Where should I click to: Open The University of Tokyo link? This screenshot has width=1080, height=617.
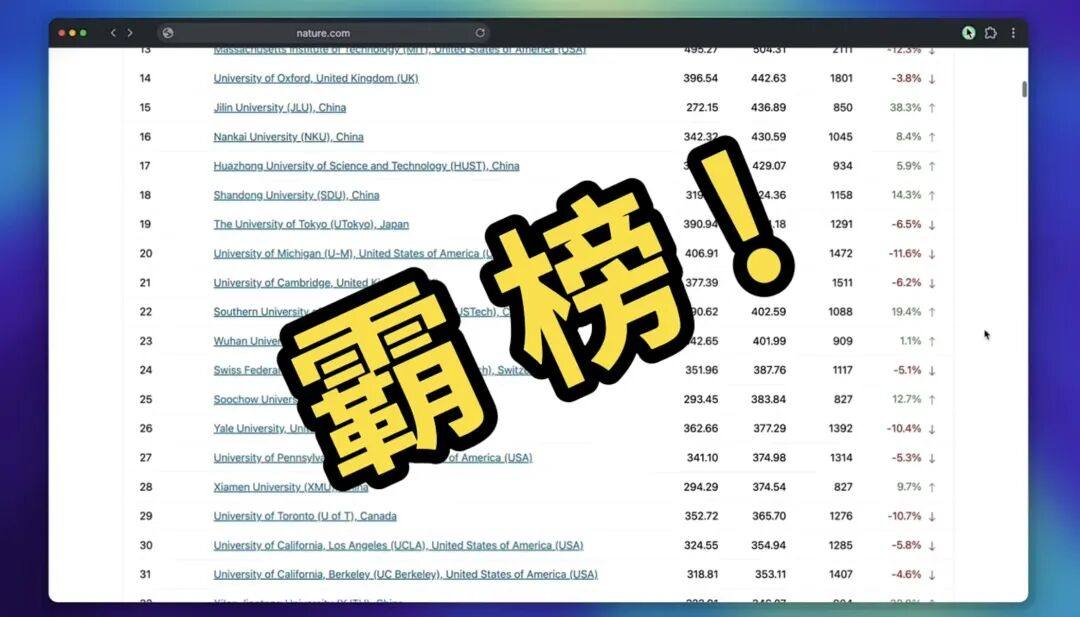[310, 224]
